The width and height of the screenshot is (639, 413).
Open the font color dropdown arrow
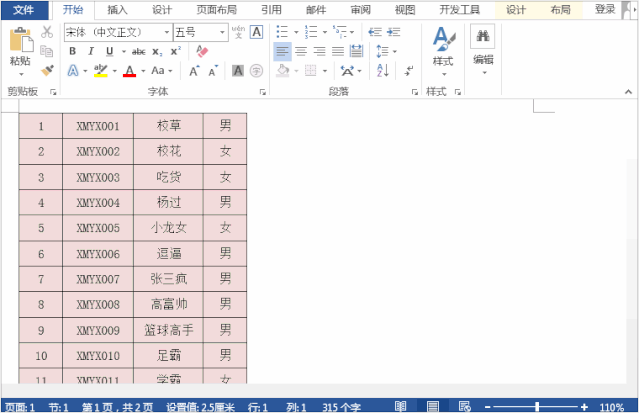[143, 71]
